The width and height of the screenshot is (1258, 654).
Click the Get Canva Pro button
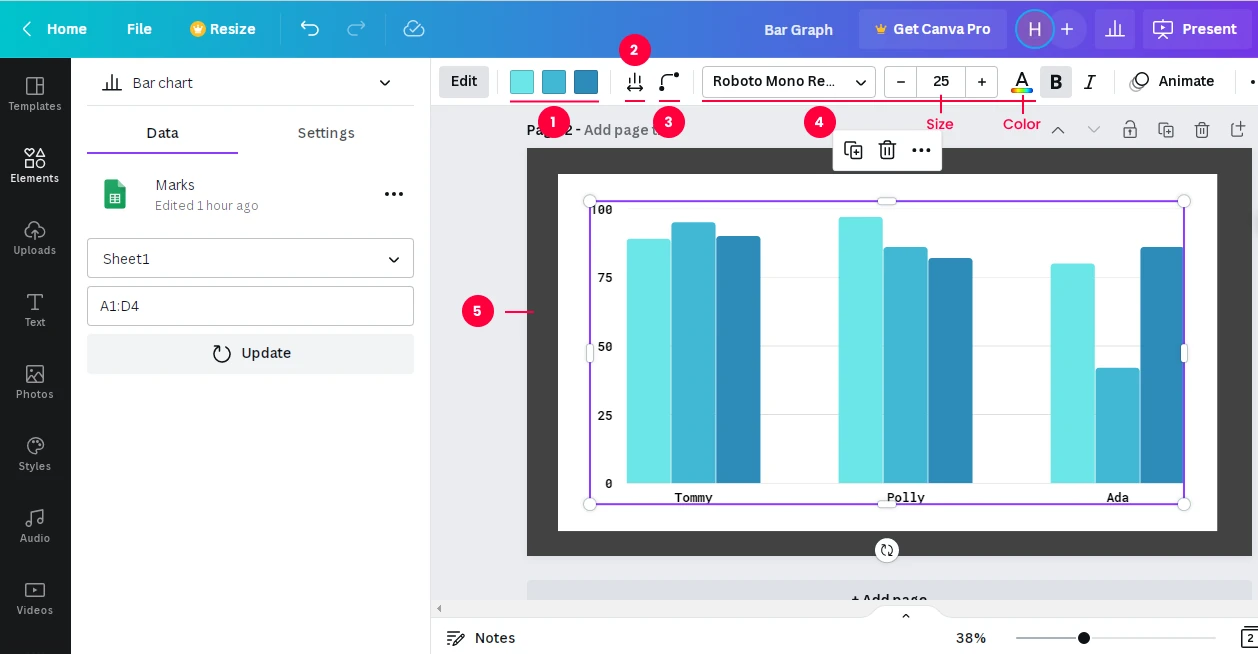tap(932, 29)
